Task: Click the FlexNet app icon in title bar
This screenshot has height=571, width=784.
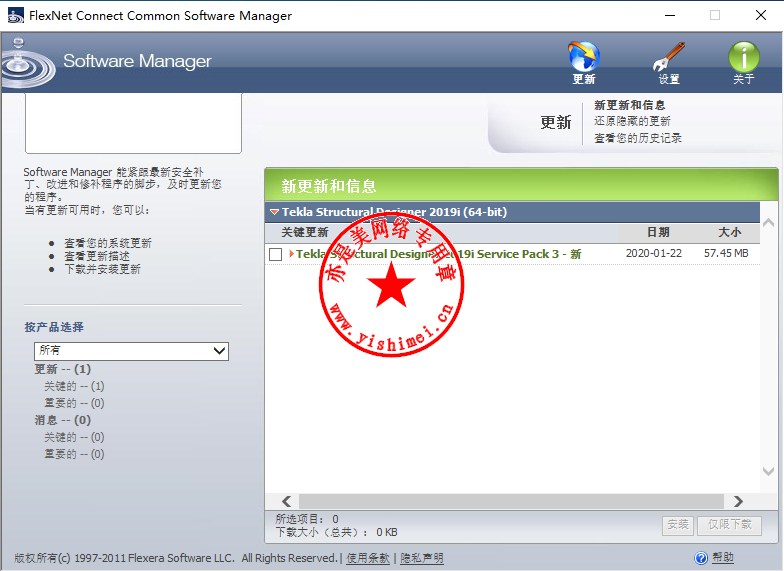Action: tap(16, 16)
